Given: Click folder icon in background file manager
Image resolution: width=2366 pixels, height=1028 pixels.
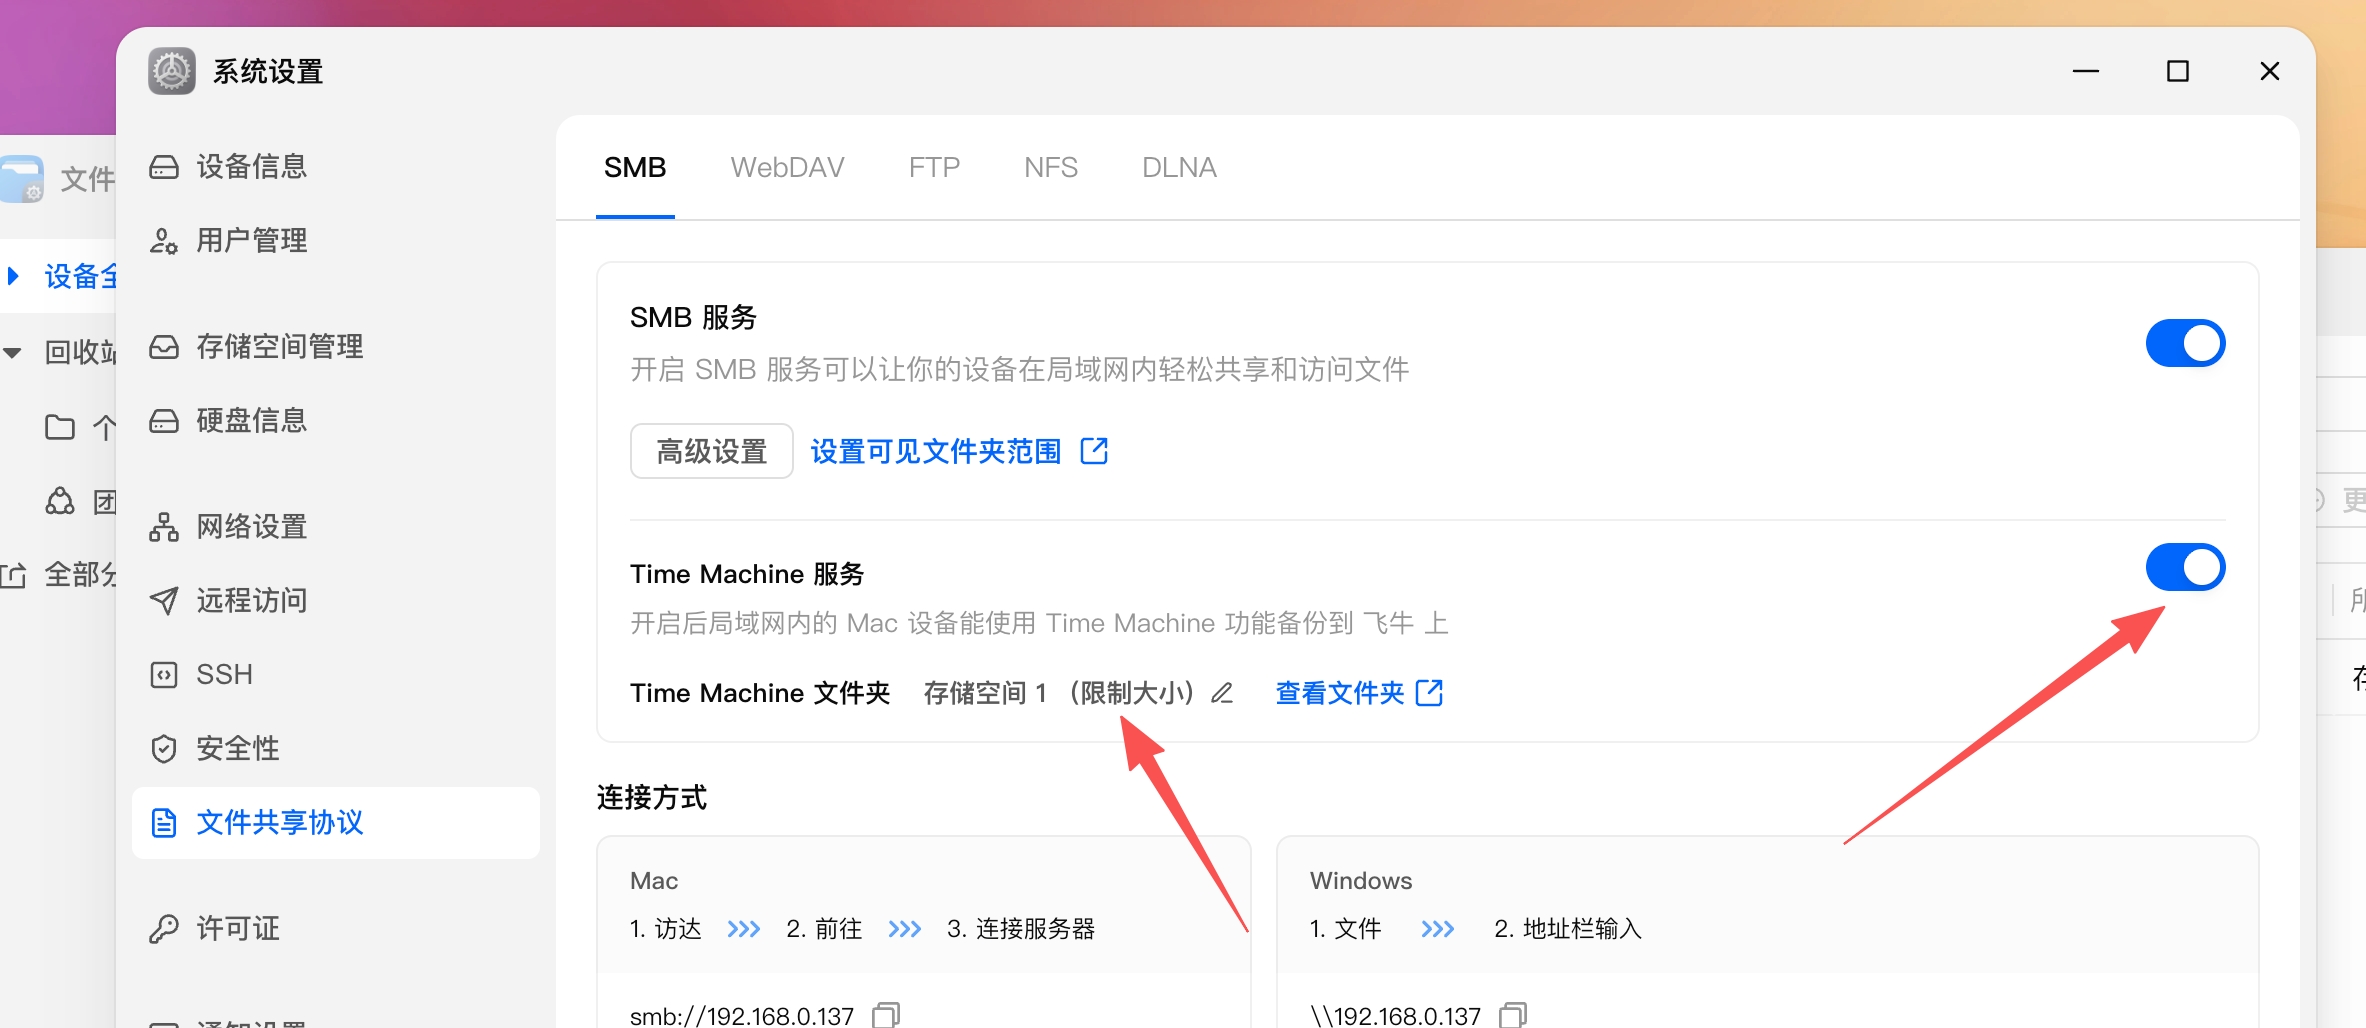Looking at the screenshot, I should [60, 427].
